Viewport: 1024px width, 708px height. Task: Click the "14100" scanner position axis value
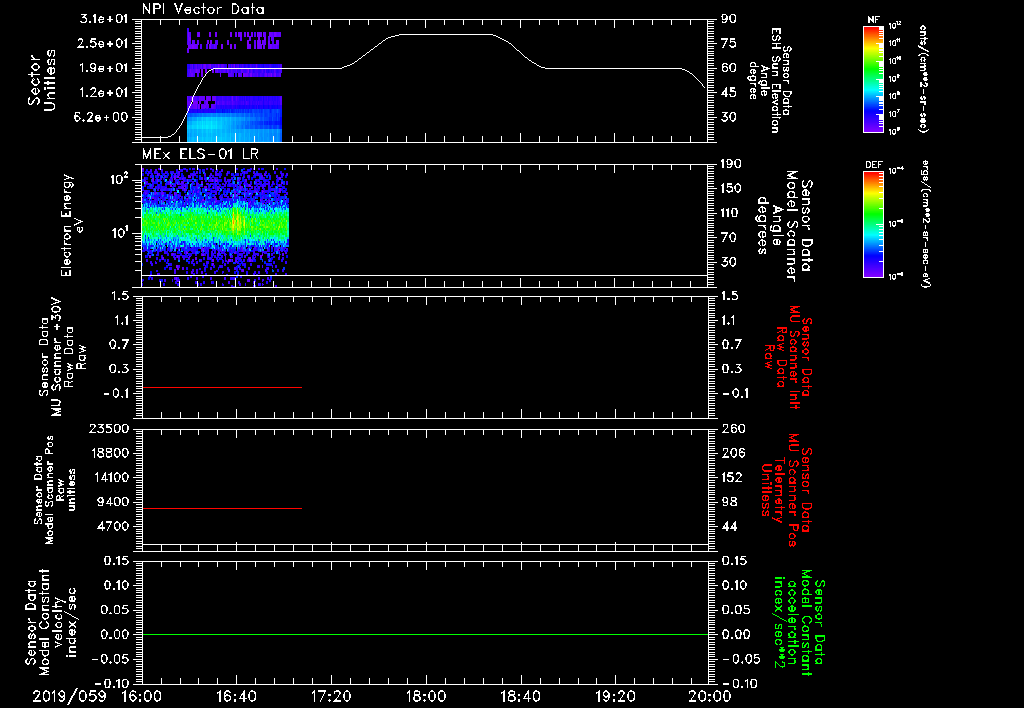(x=111, y=477)
